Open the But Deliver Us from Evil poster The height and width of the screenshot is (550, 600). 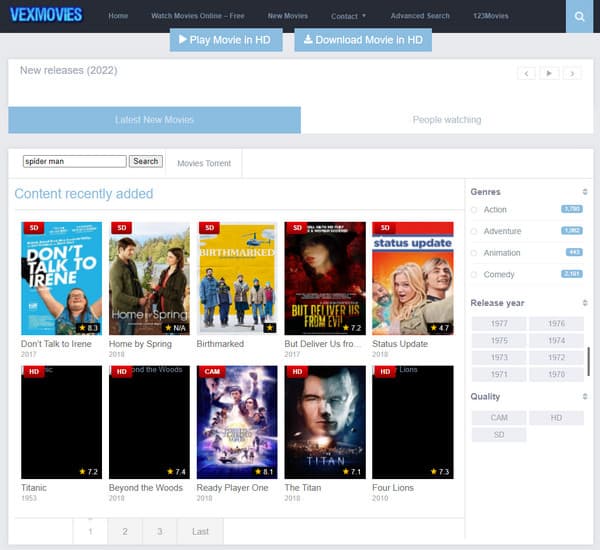325,278
